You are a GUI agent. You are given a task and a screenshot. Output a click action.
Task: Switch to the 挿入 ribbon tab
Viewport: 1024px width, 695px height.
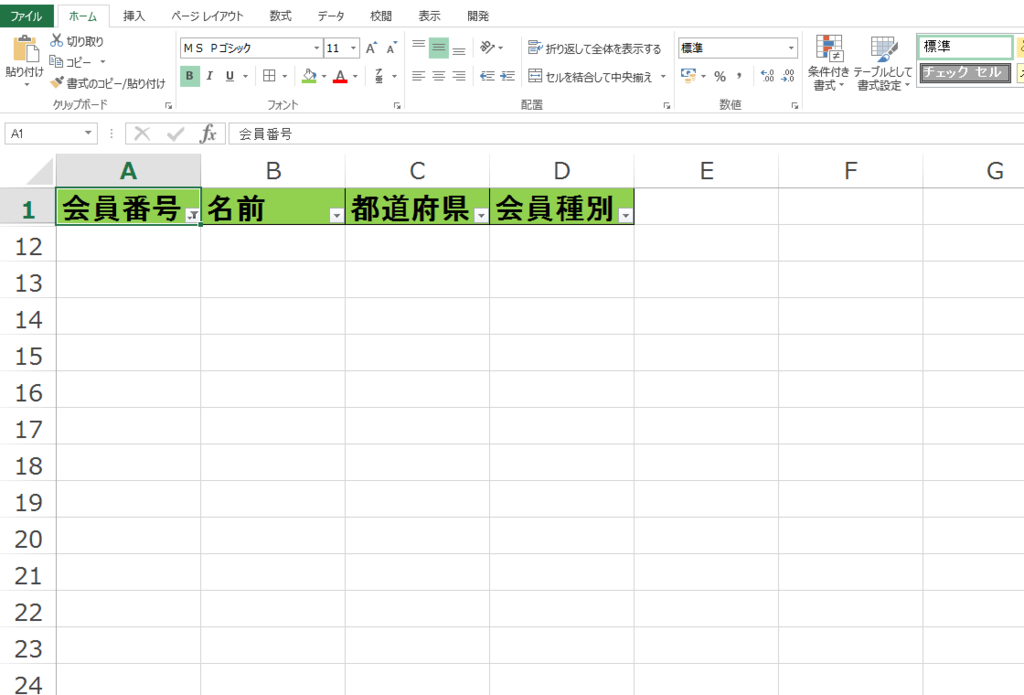pos(134,15)
